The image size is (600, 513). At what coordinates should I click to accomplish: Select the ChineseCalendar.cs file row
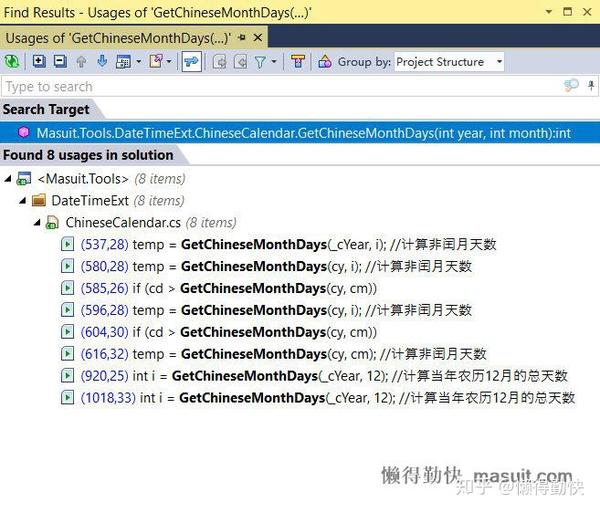(300, 222)
